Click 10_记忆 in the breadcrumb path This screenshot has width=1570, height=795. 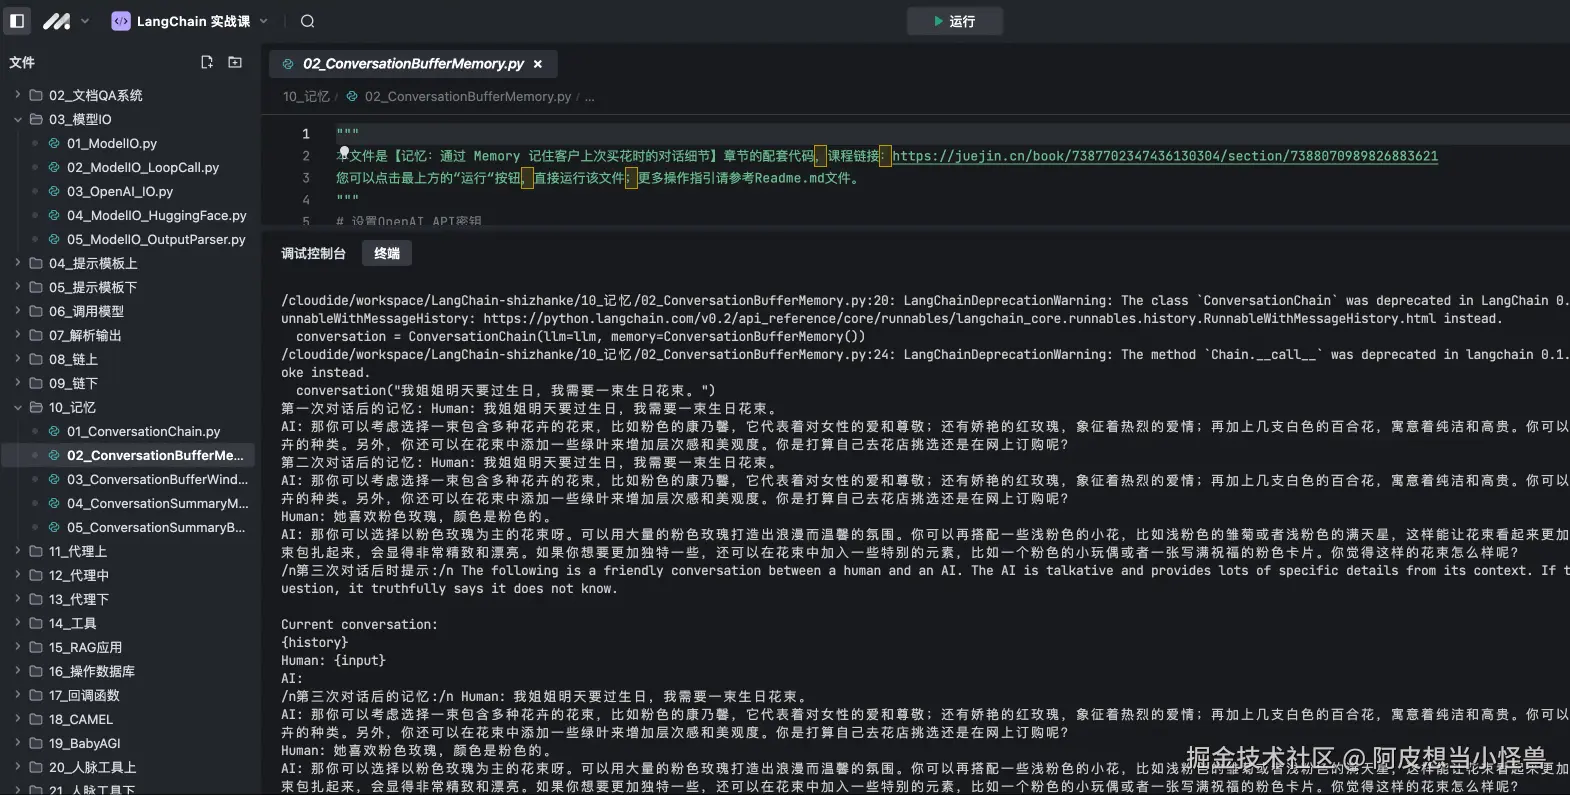(x=305, y=97)
